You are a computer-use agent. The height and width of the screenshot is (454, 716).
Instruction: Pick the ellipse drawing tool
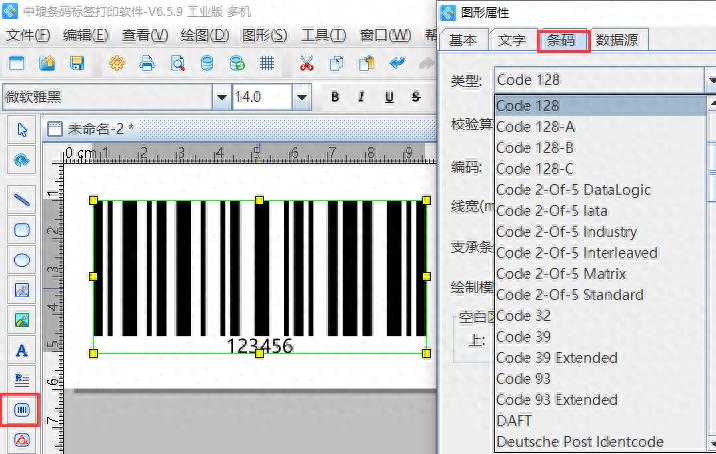click(22, 260)
